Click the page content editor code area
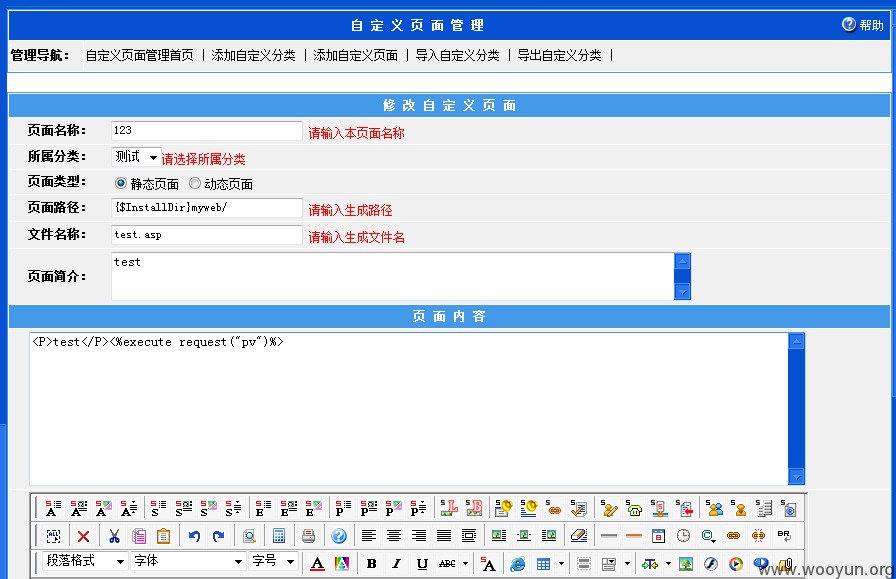 (x=409, y=409)
